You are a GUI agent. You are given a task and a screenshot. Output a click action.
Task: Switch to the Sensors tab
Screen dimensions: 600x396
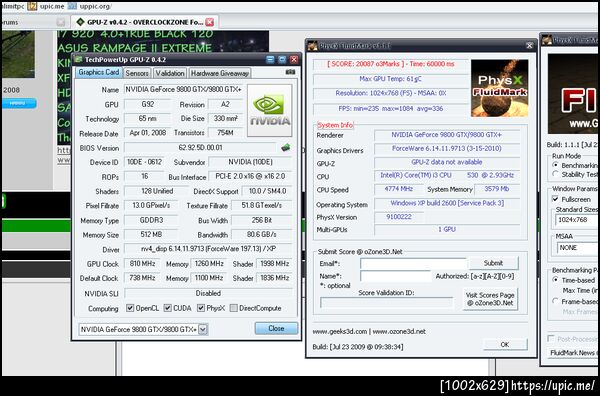coord(137,73)
